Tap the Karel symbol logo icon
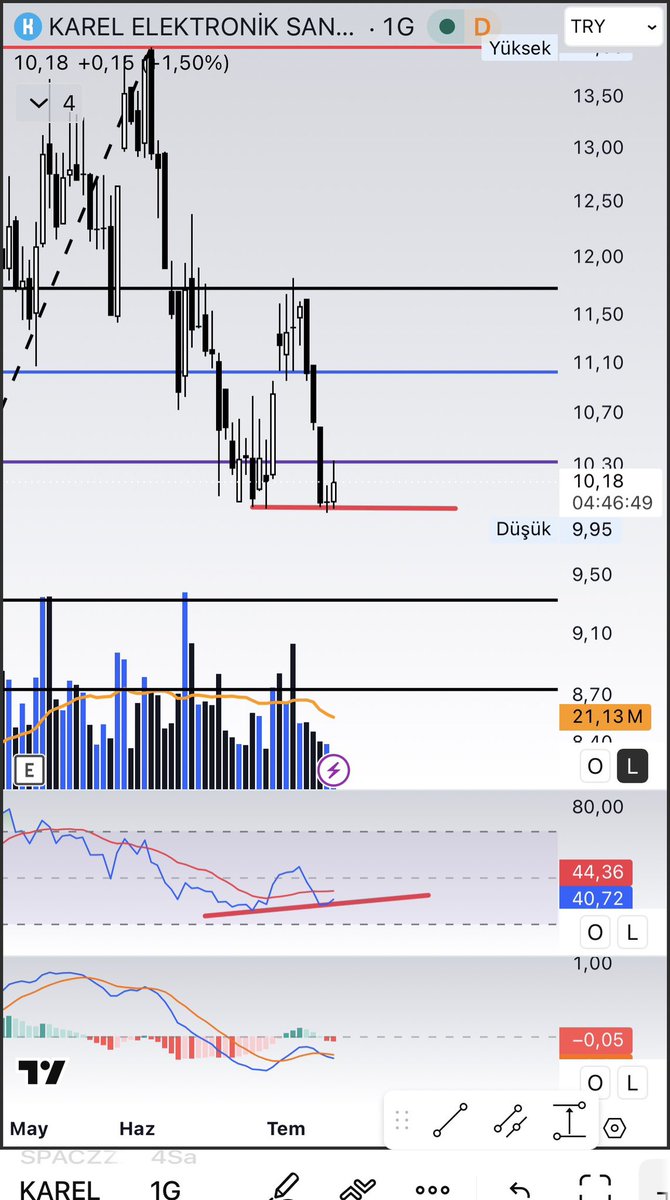Image resolution: width=670 pixels, height=1200 pixels. (x=30, y=27)
